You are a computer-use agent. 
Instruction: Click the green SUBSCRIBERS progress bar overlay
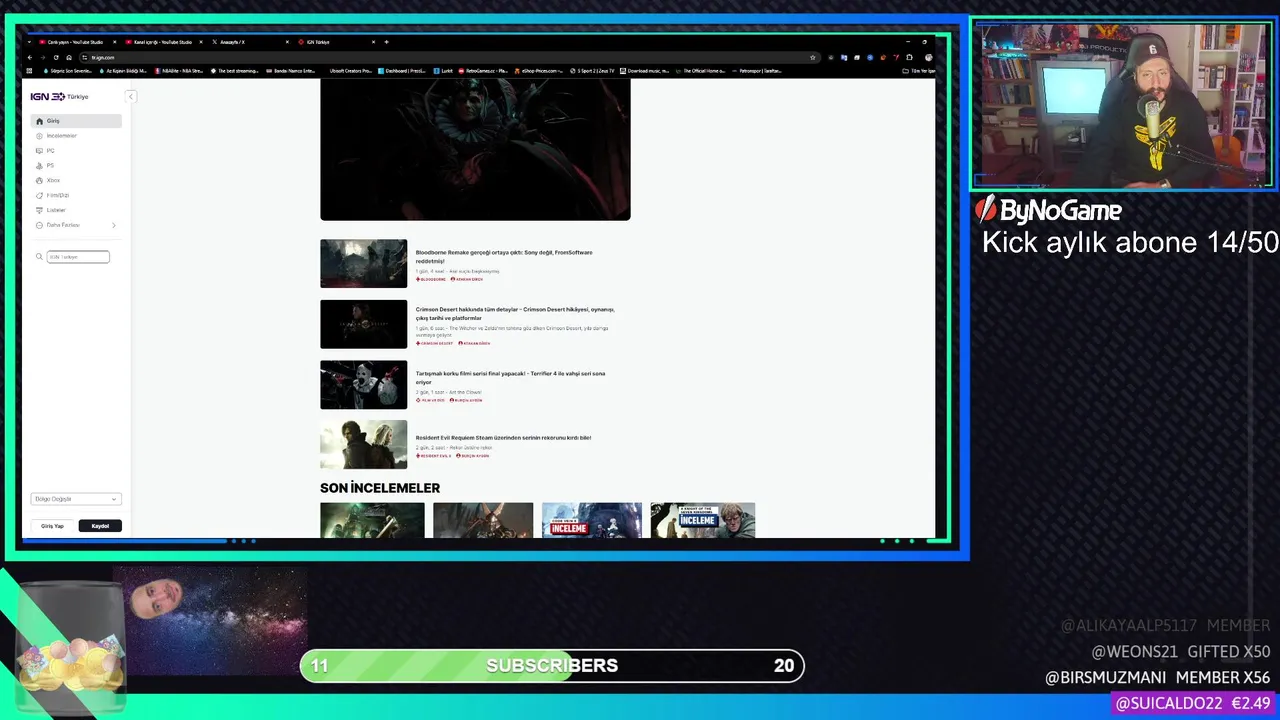point(552,666)
